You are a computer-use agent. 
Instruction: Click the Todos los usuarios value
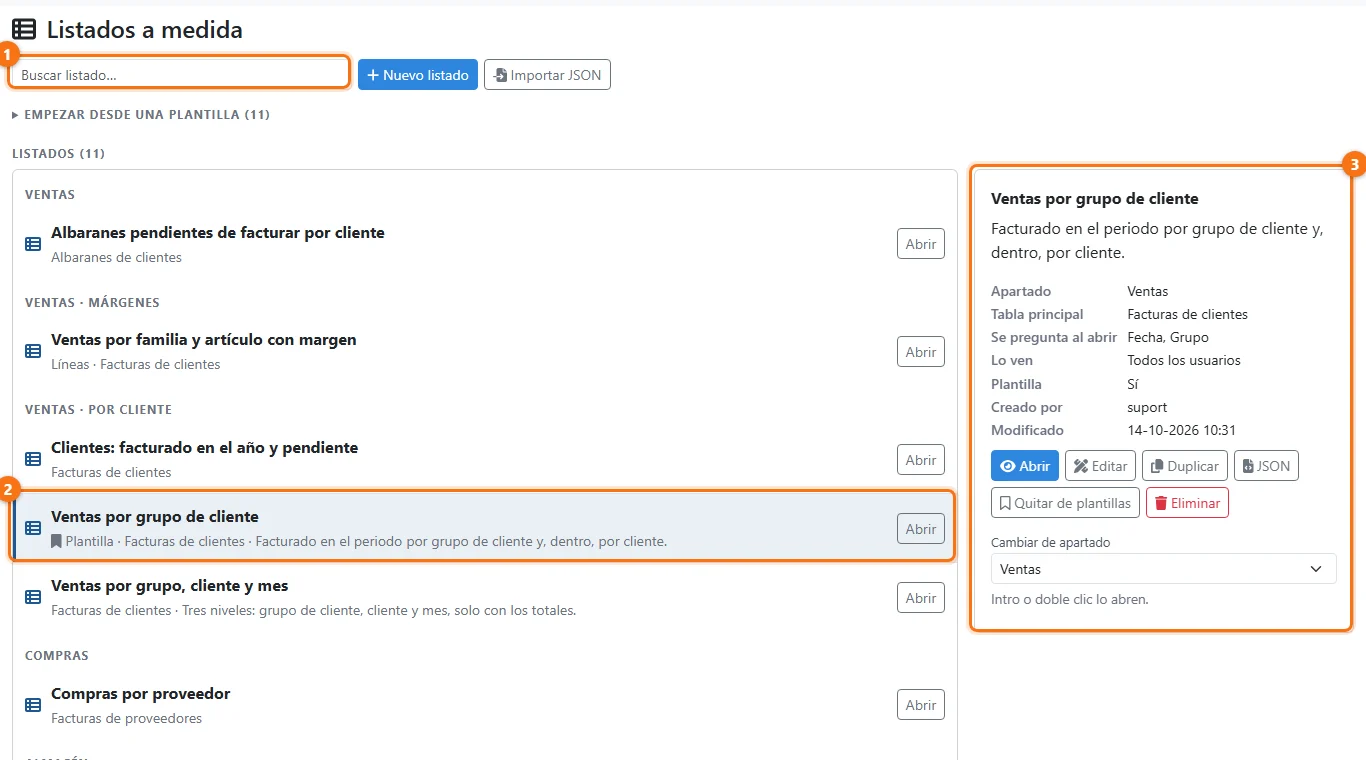(x=1184, y=360)
